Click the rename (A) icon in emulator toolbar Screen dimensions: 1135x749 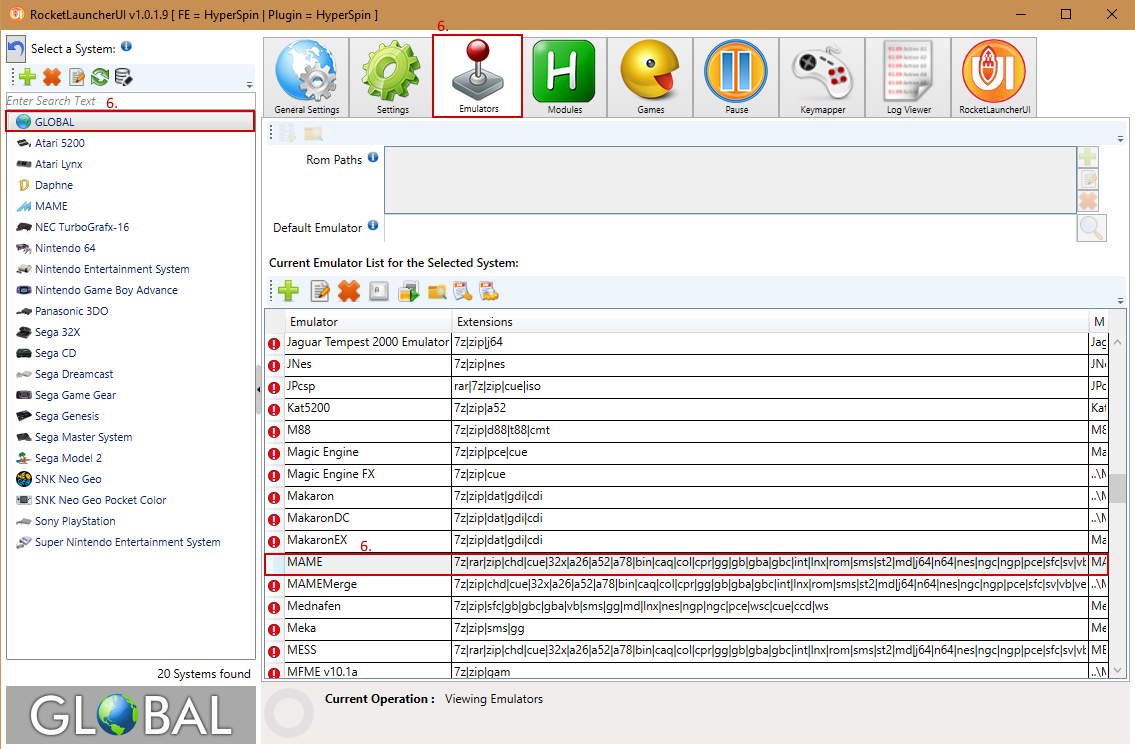[379, 291]
